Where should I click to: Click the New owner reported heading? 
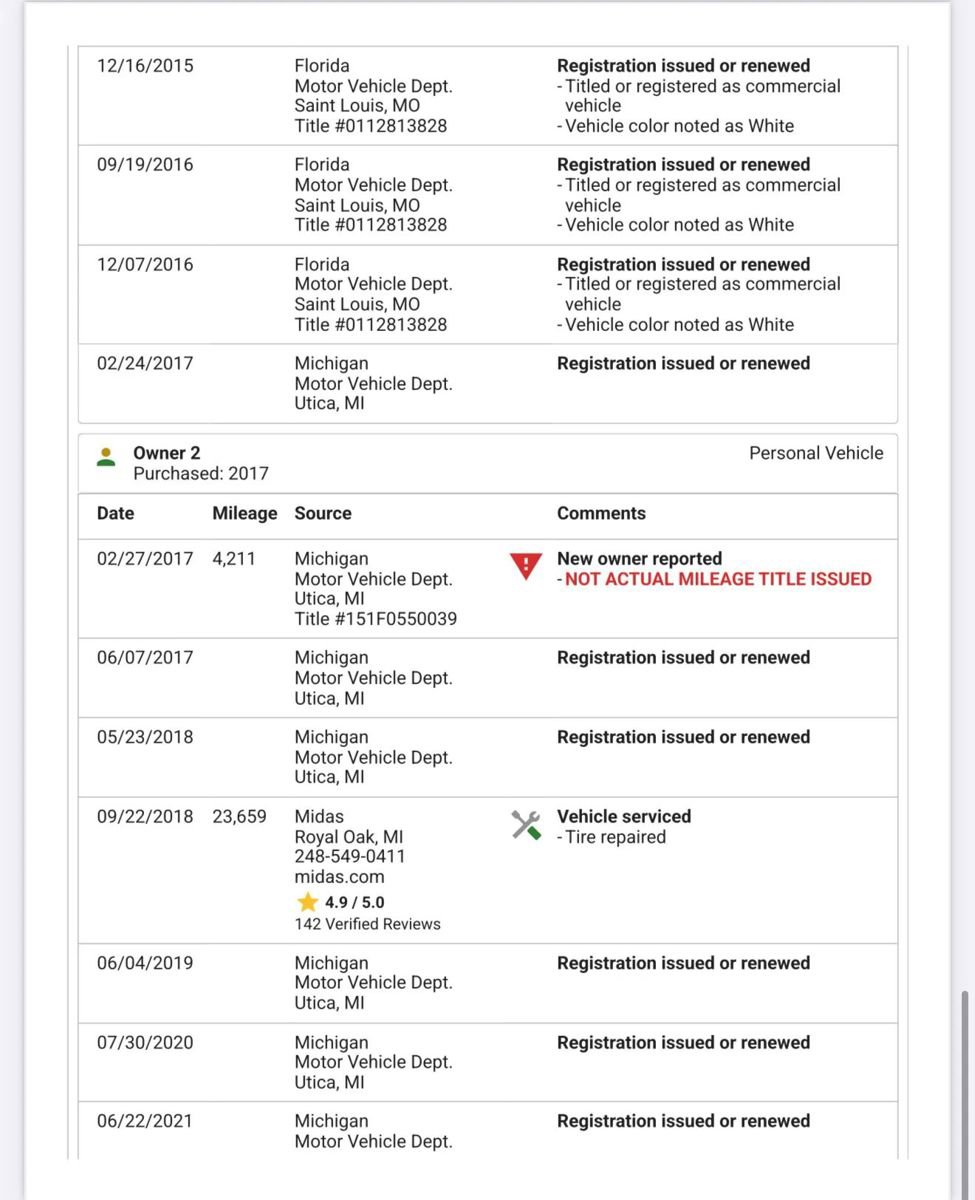tap(639, 559)
